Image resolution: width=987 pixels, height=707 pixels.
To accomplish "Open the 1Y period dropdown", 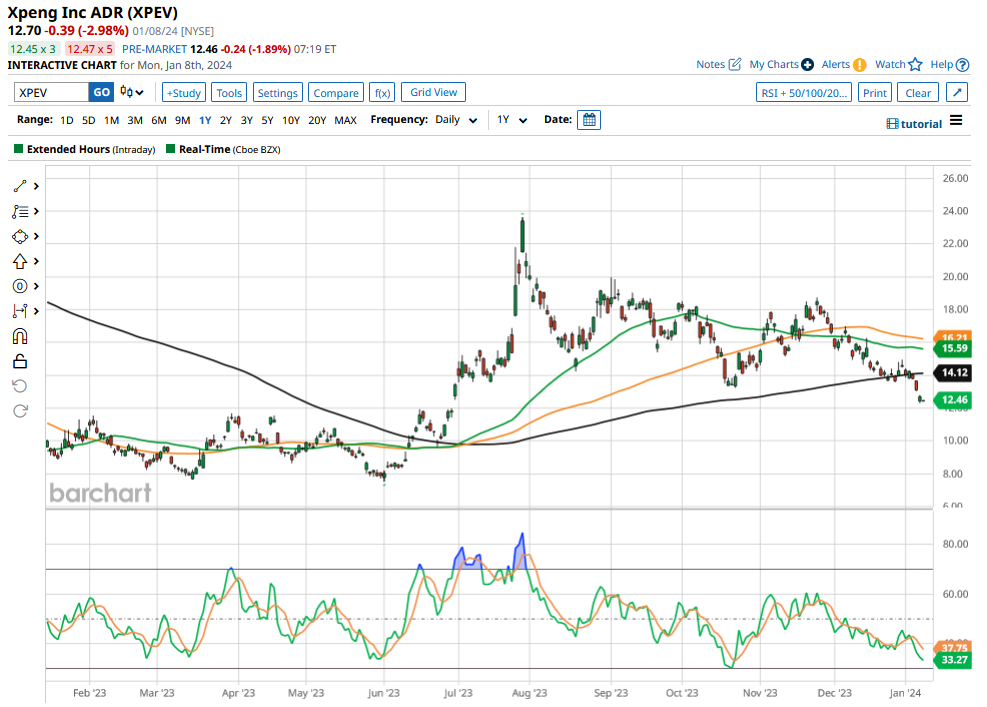I will [510, 120].
